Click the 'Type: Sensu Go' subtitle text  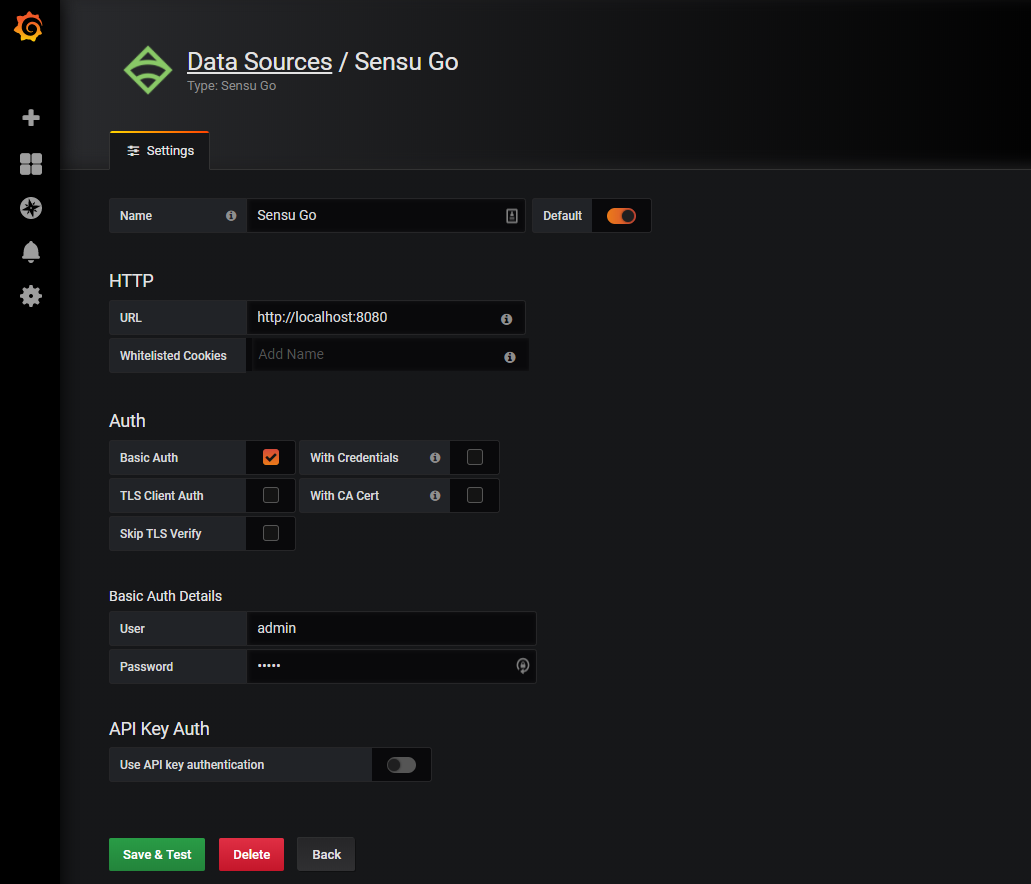tap(231, 86)
